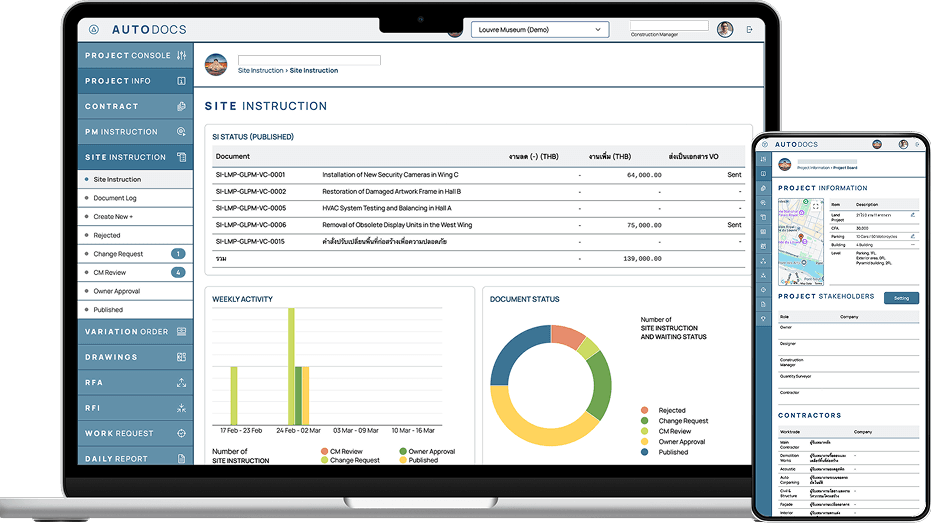Select Document Log submenu item
The width and height of the screenshot is (931, 523).
(x=135, y=198)
